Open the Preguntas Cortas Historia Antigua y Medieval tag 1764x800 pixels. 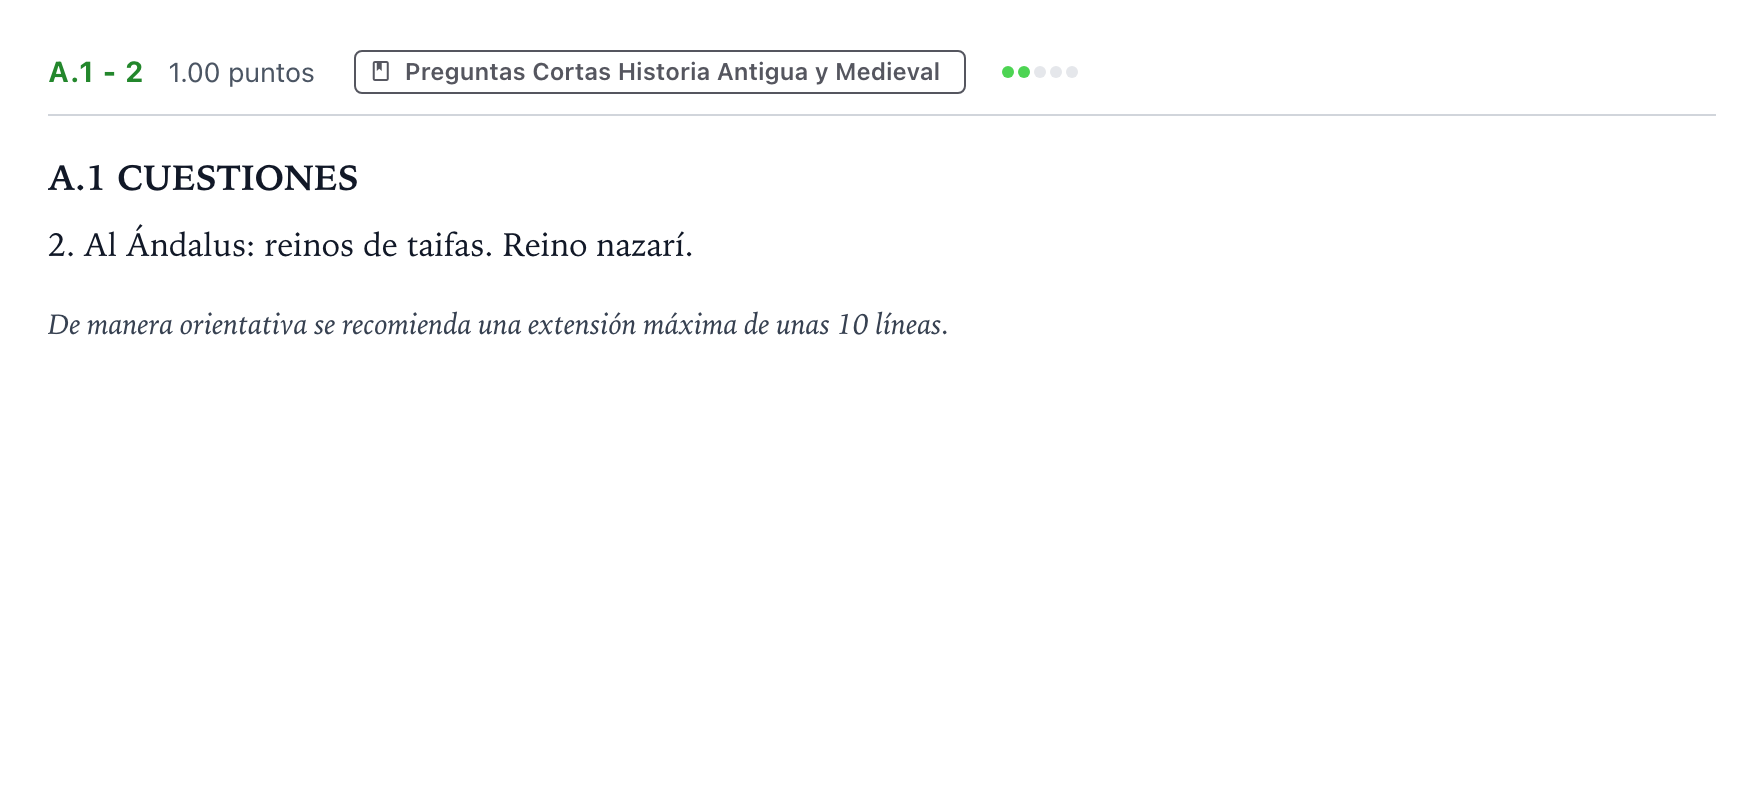(660, 72)
